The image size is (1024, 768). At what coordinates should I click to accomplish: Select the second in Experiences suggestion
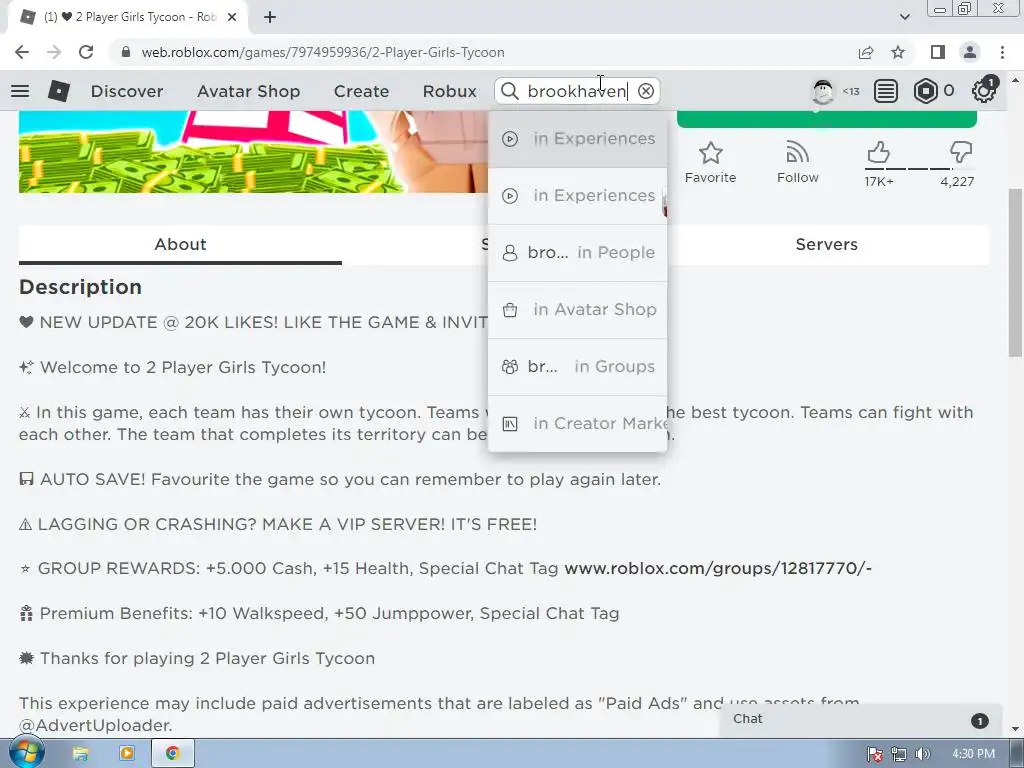point(577,196)
